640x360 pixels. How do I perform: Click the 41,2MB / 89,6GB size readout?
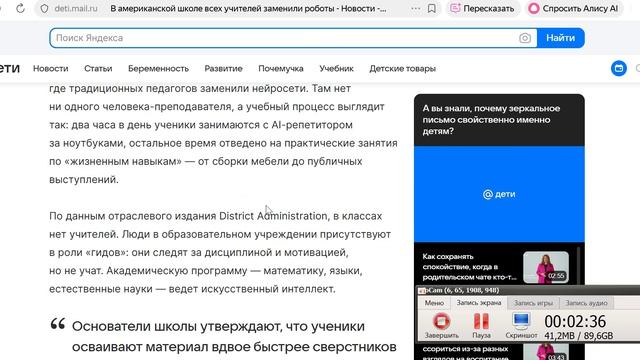578,336
